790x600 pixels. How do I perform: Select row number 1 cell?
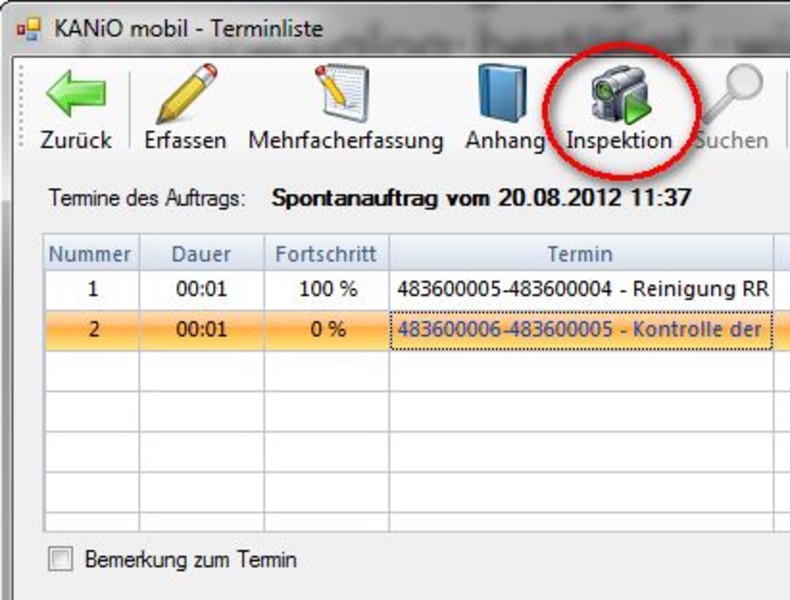click(x=92, y=290)
